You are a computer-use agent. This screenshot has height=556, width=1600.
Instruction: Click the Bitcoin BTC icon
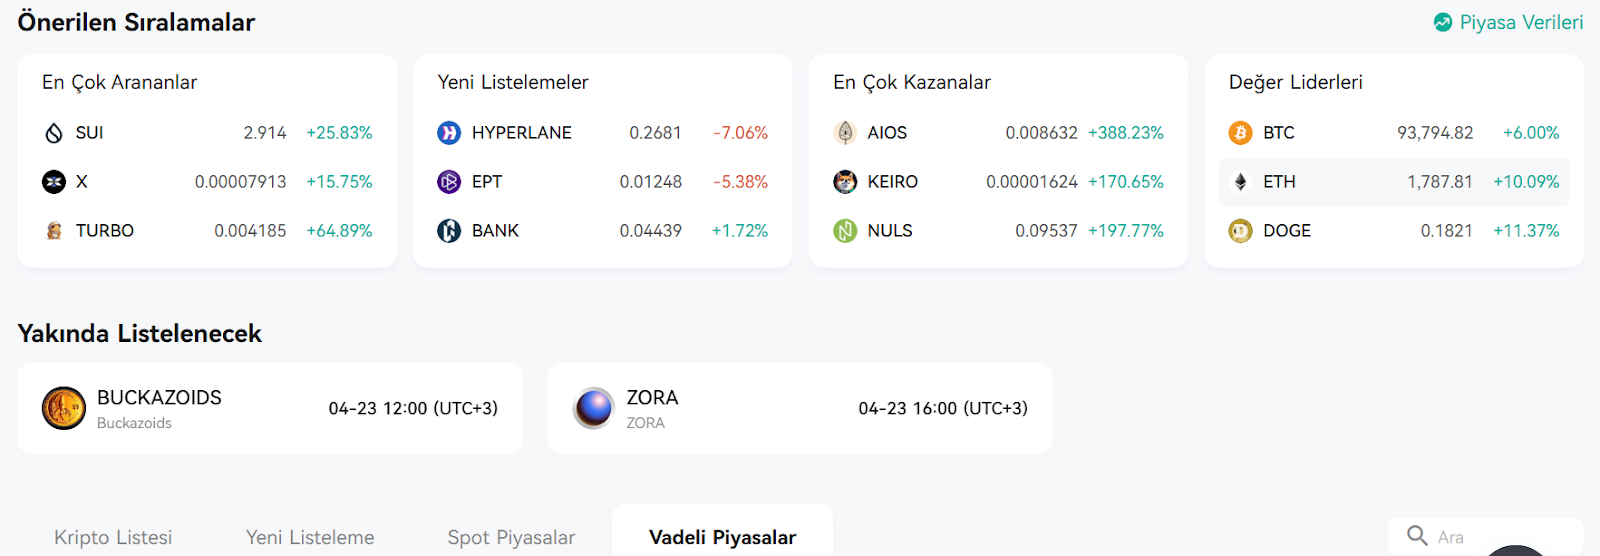pyautogui.click(x=1240, y=133)
